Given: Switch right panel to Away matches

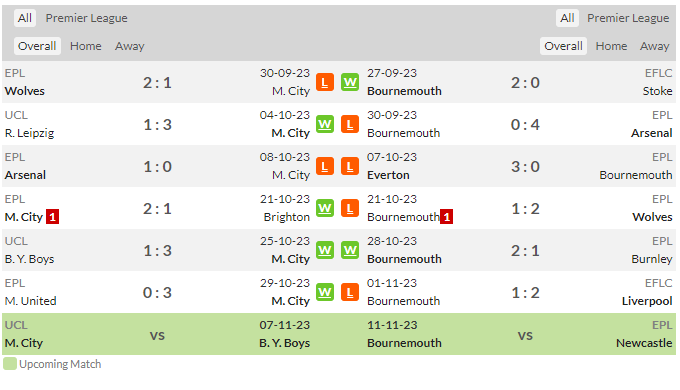Looking at the screenshot, I should click(x=654, y=46).
